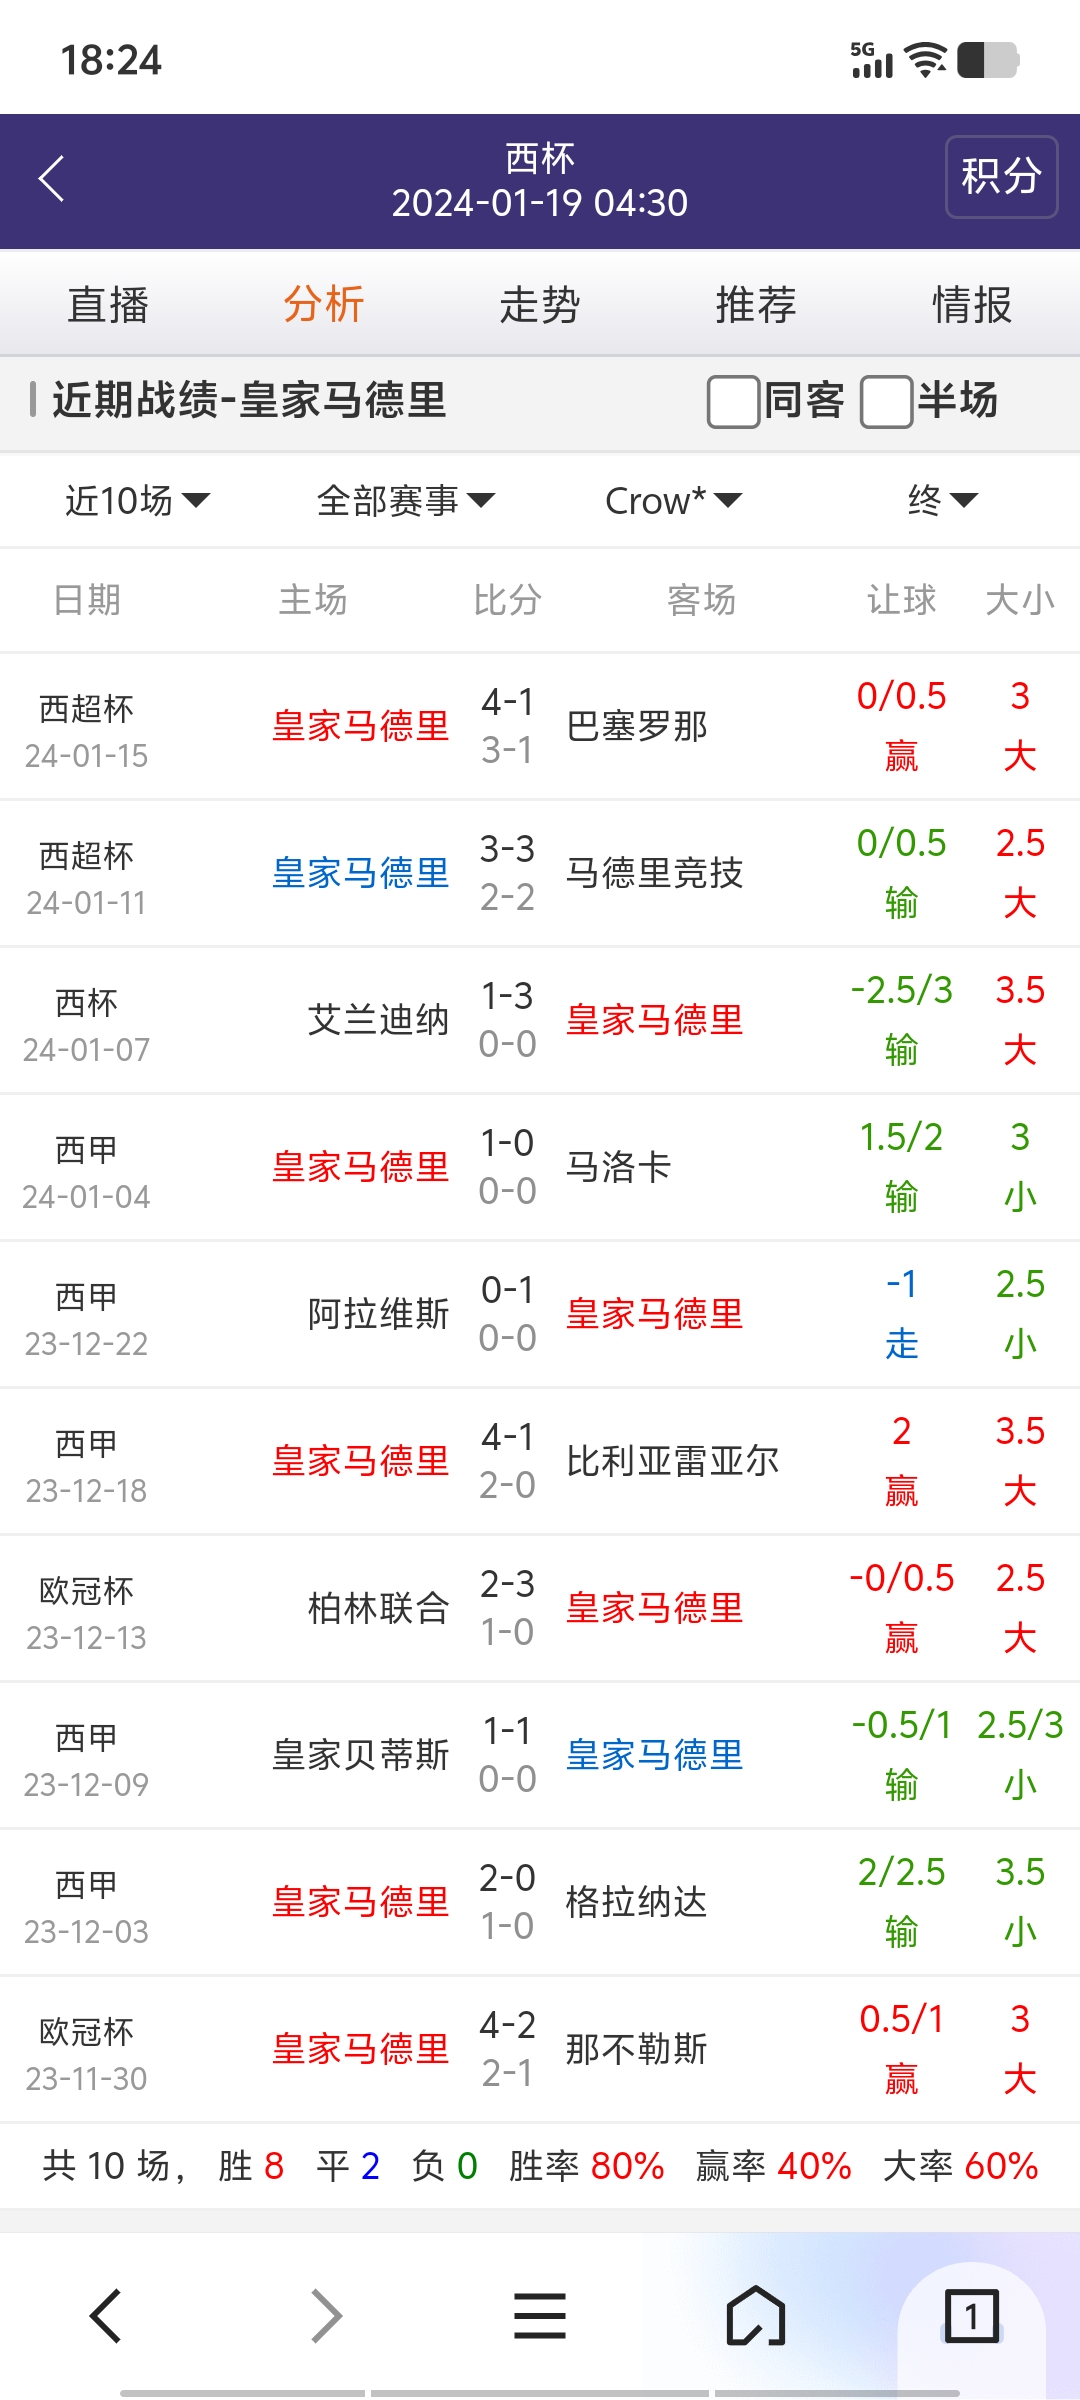Open the 情报 tab
The image size is (1080, 2400).
click(x=972, y=305)
